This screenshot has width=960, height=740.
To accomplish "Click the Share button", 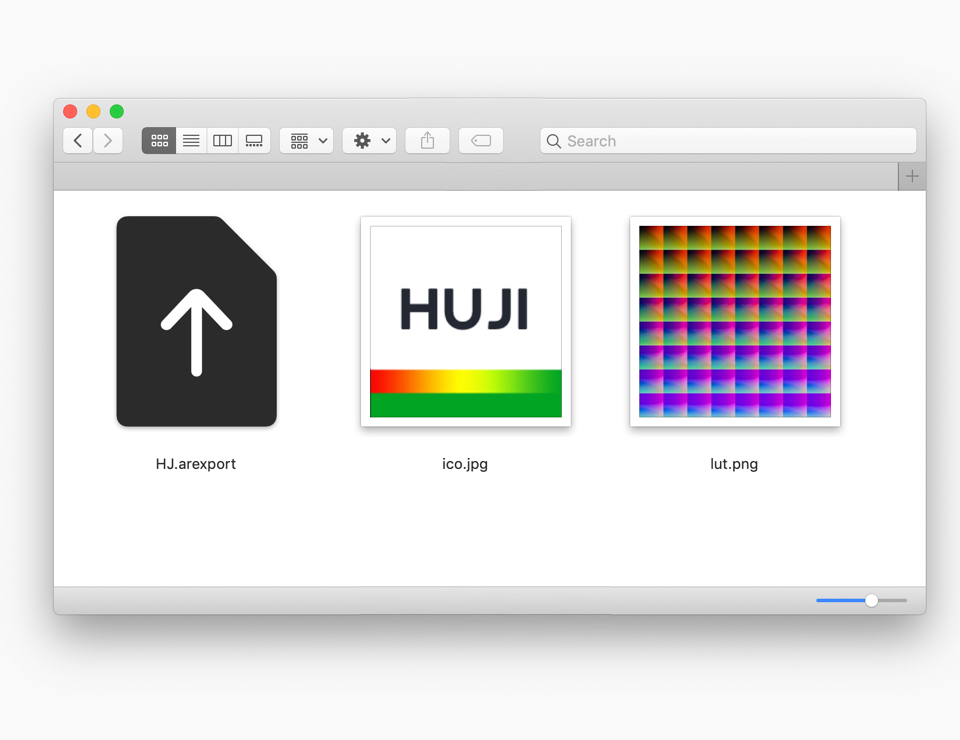I will [427, 141].
